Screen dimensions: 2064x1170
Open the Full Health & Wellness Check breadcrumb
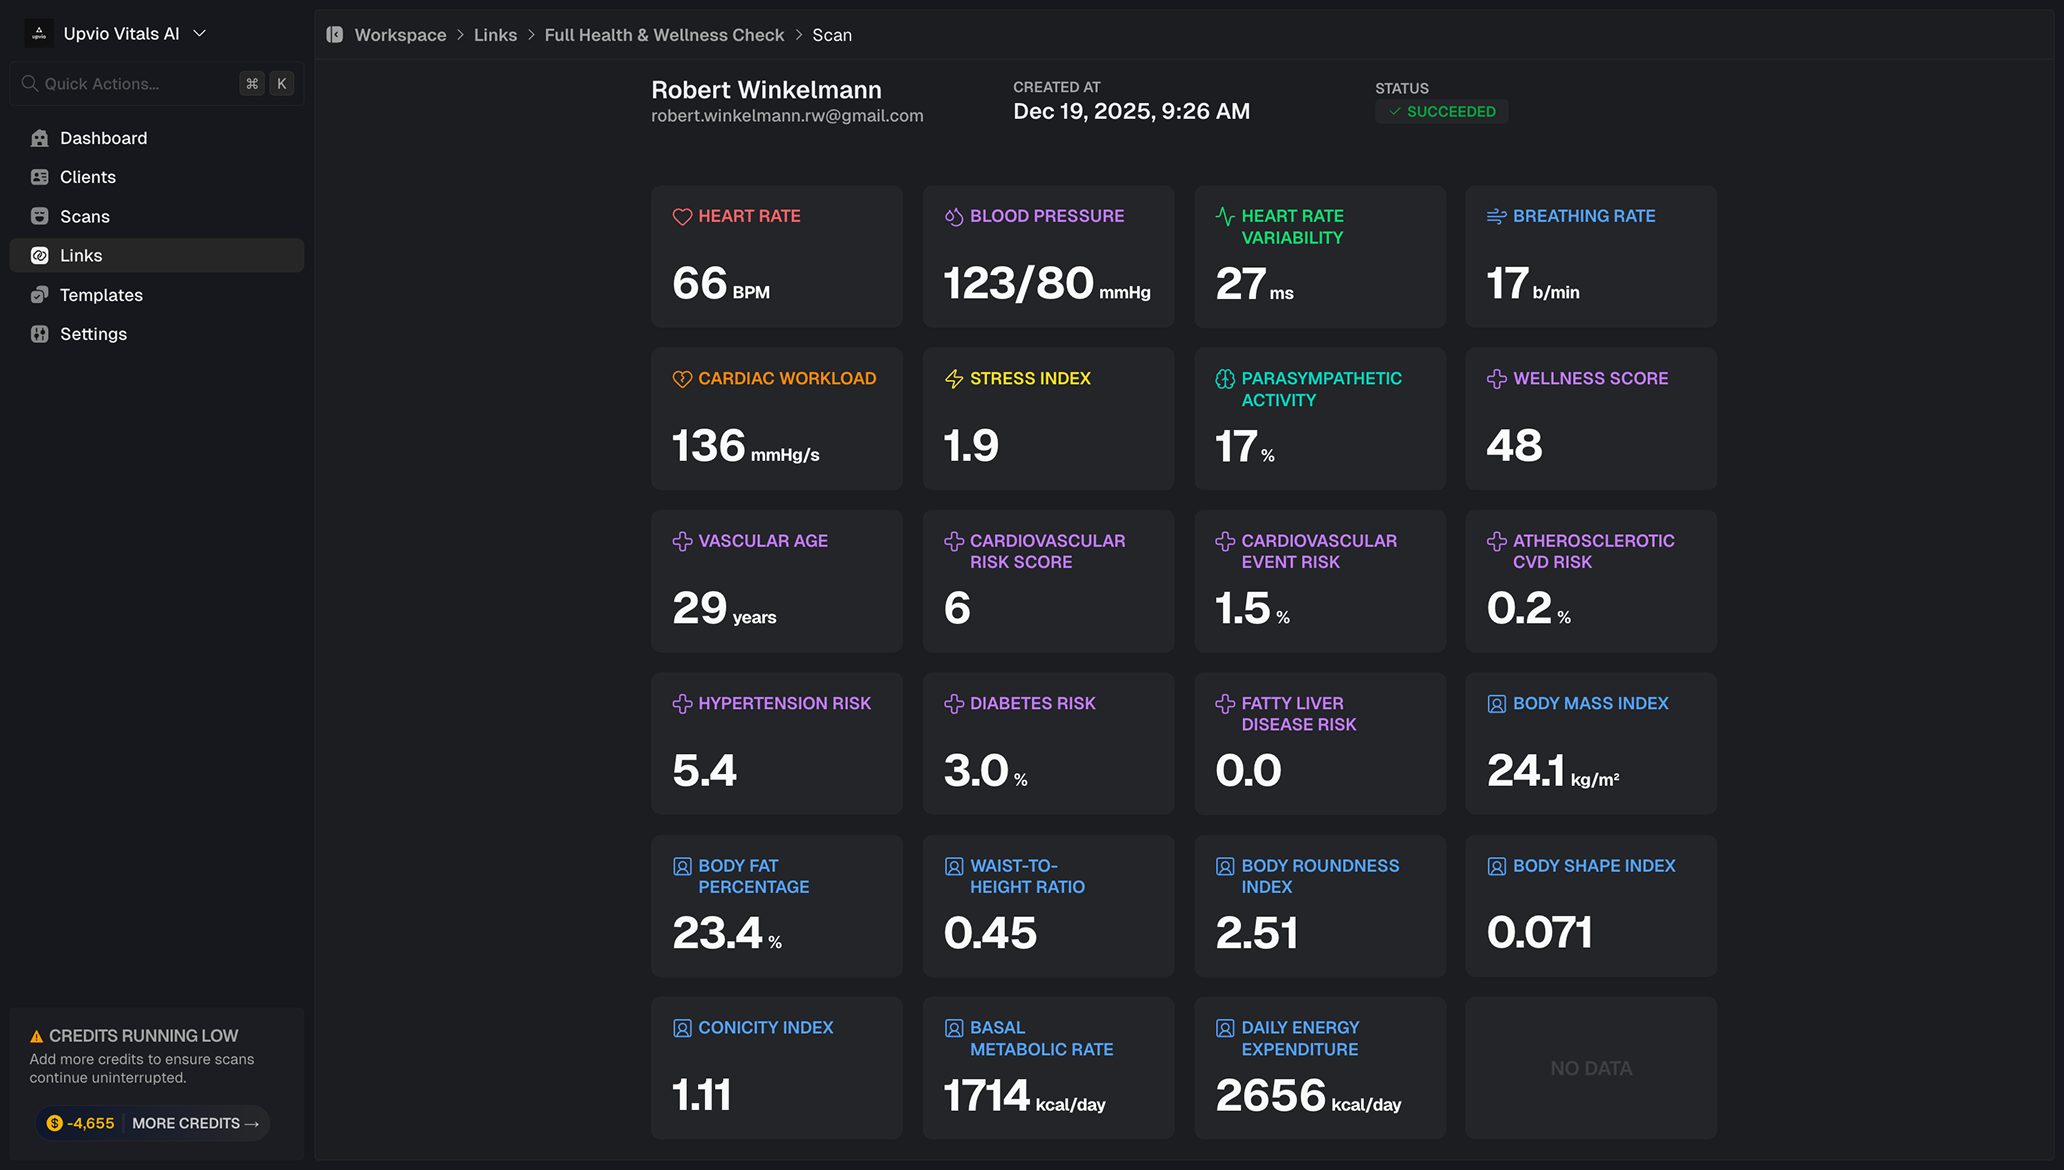tap(664, 35)
